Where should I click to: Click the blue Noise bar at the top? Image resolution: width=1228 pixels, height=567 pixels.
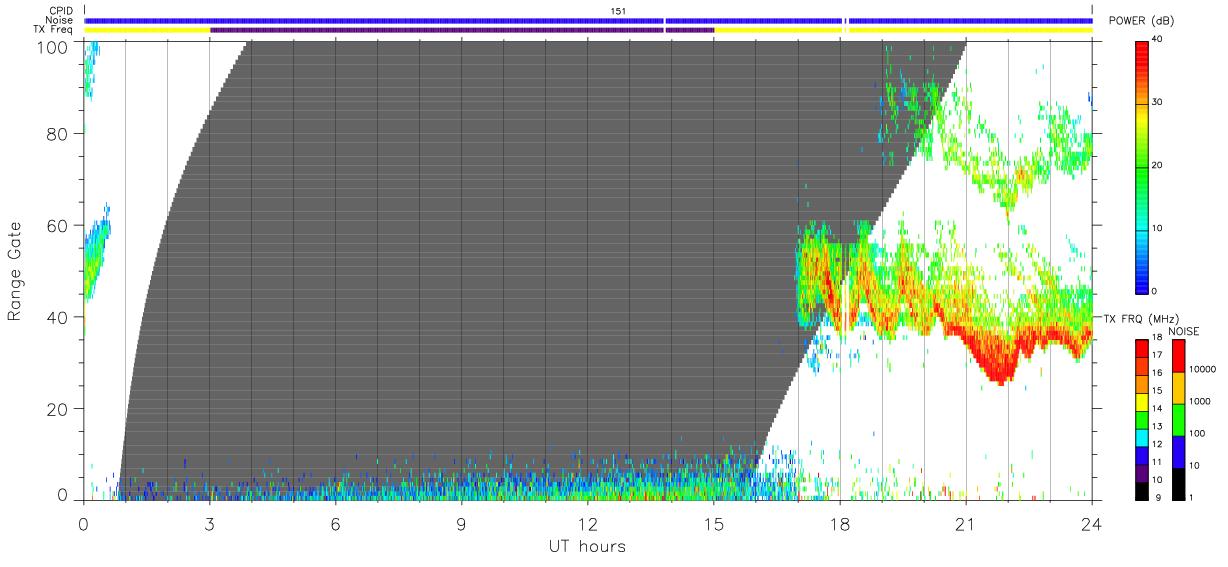pyautogui.click(x=587, y=20)
